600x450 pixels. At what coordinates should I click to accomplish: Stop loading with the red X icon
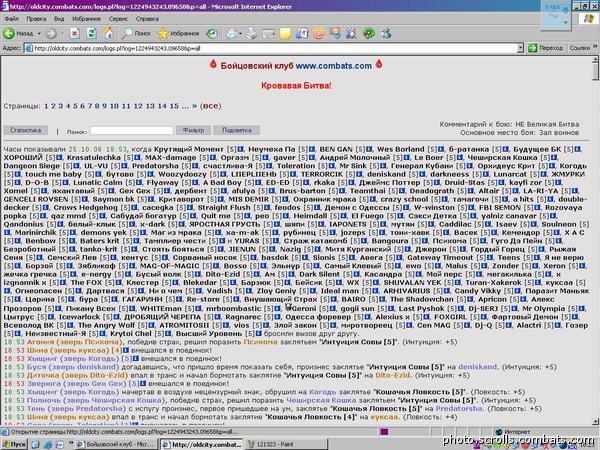click(75, 34)
